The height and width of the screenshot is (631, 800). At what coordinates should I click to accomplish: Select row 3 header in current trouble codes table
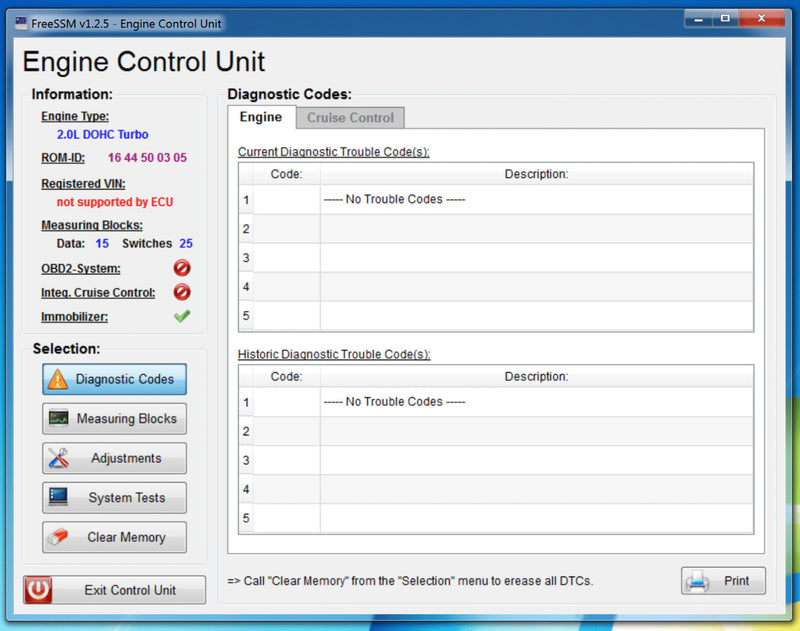click(246, 258)
